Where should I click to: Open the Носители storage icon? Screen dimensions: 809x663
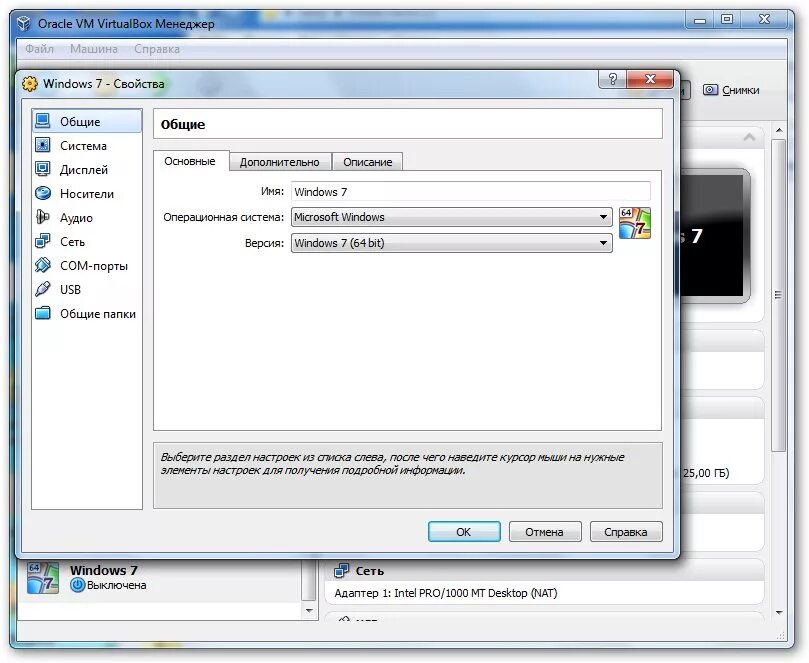tap(43, 193)
